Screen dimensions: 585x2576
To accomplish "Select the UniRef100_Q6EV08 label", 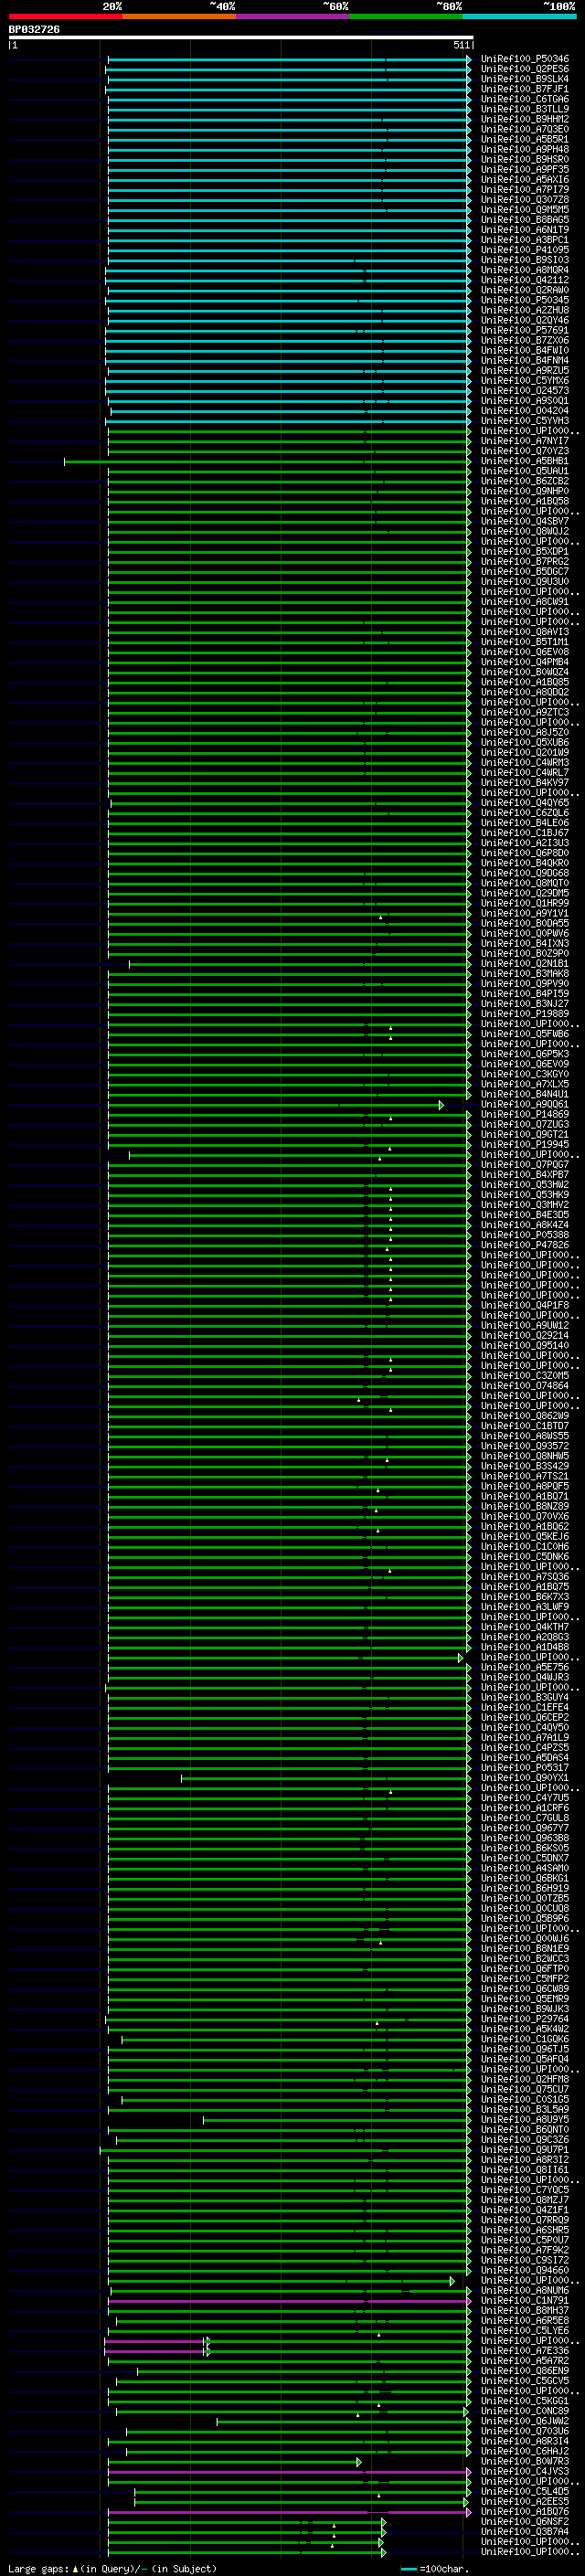I will tap(525, 652).
